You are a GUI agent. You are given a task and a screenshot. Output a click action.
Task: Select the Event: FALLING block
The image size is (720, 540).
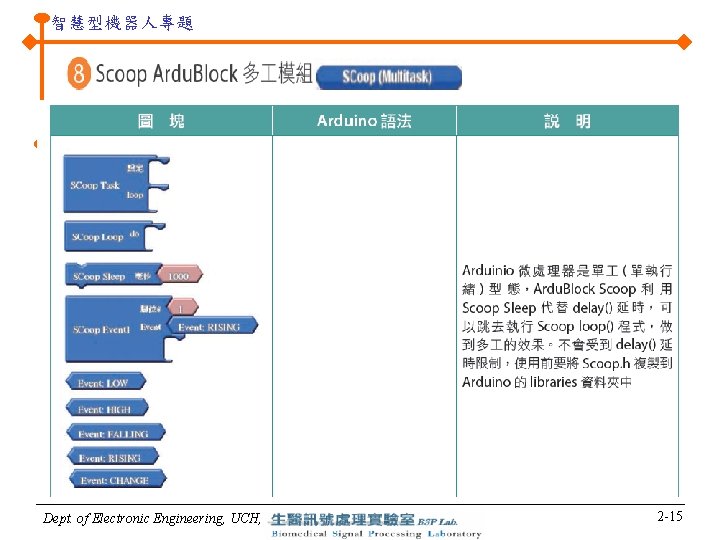(115, 433)
